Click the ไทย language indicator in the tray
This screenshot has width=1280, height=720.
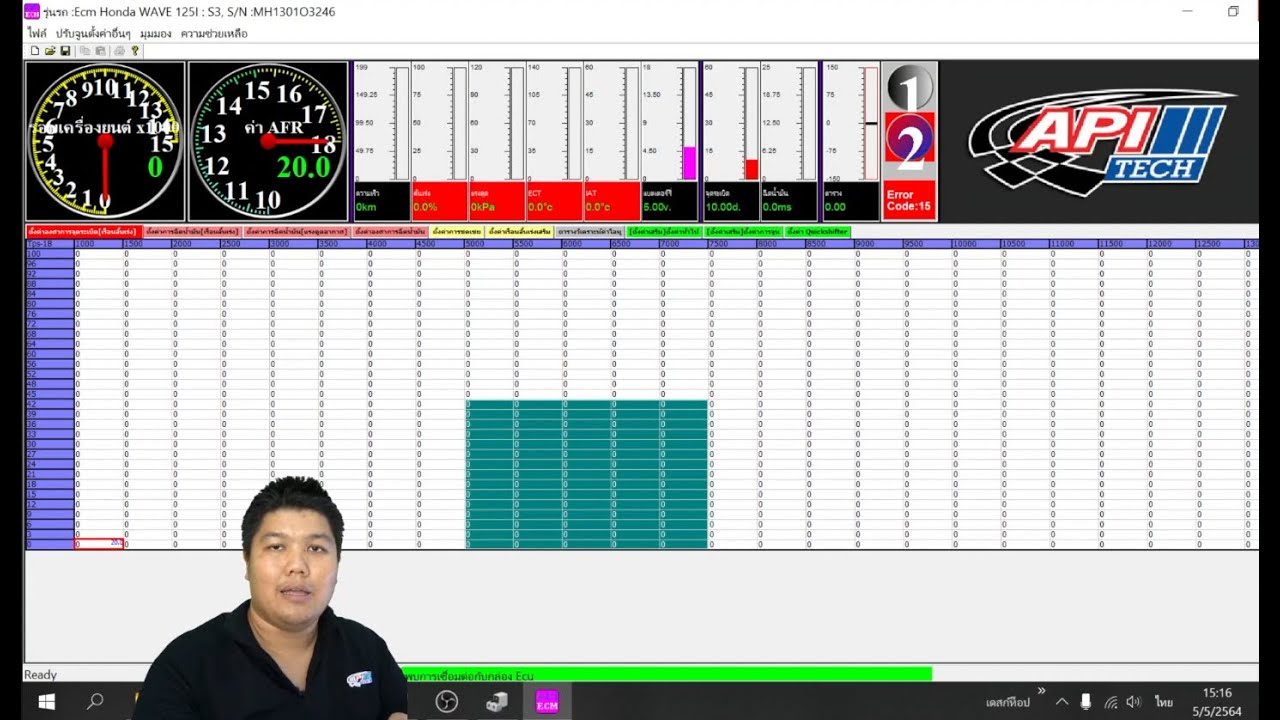(1164, 702)
